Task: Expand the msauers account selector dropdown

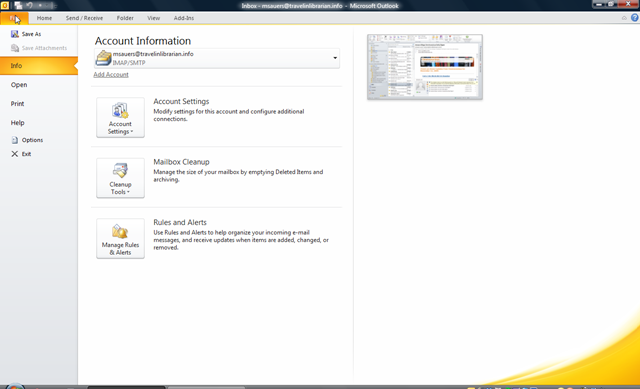Action: click(335, 58)
